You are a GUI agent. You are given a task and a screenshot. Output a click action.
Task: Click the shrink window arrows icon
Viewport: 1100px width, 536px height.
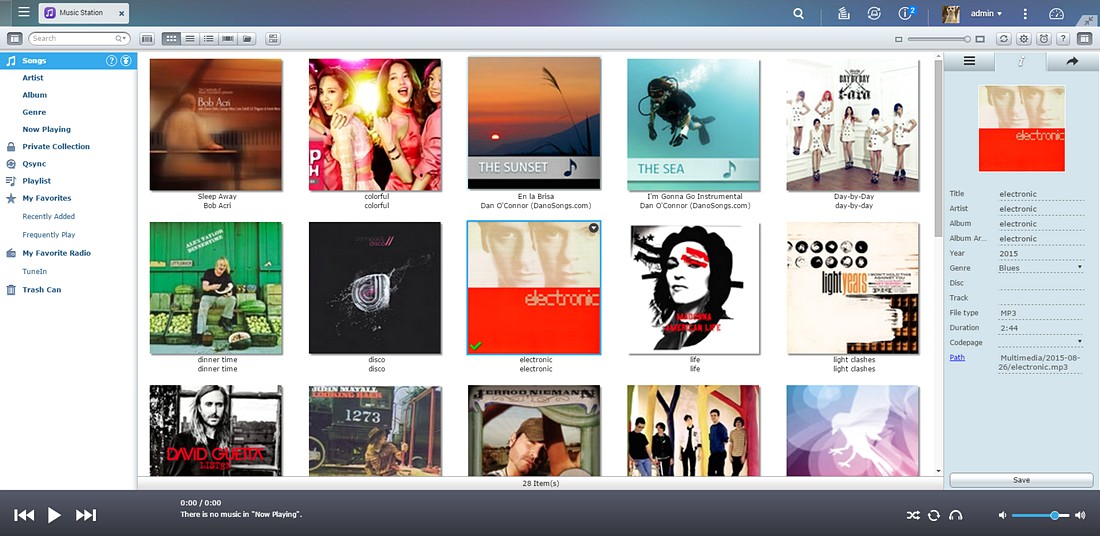1089,21
